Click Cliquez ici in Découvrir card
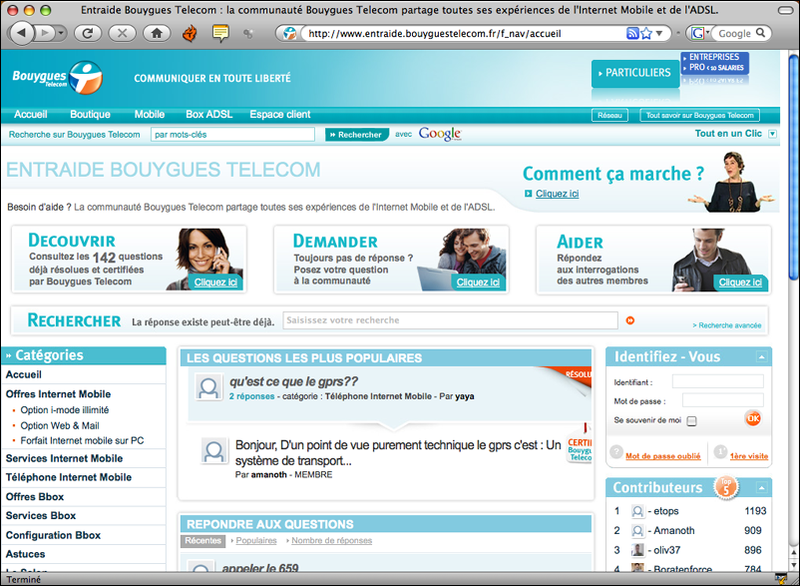Screen dimensions: 800x586 (x=215, y=283)
